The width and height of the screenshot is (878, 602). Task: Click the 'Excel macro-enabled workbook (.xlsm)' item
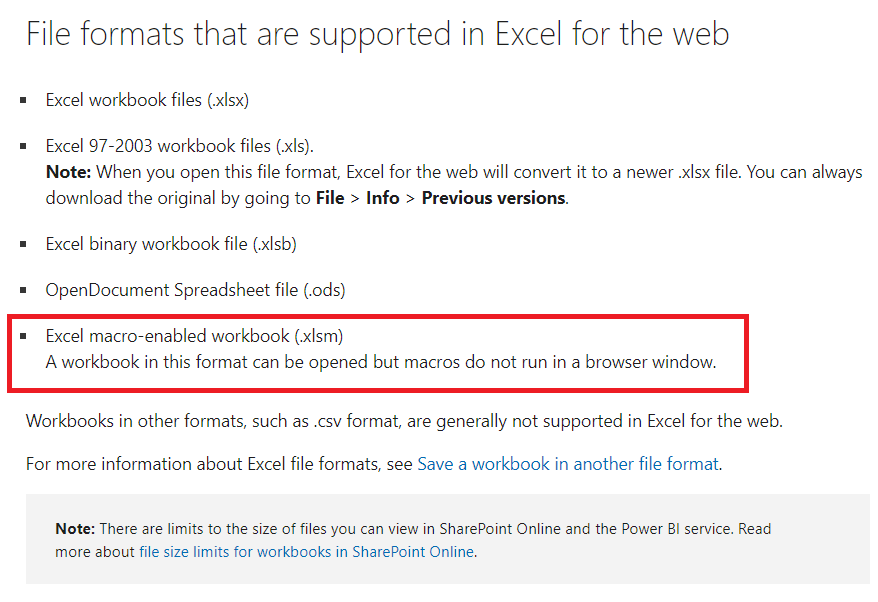[x=194, y=337]
